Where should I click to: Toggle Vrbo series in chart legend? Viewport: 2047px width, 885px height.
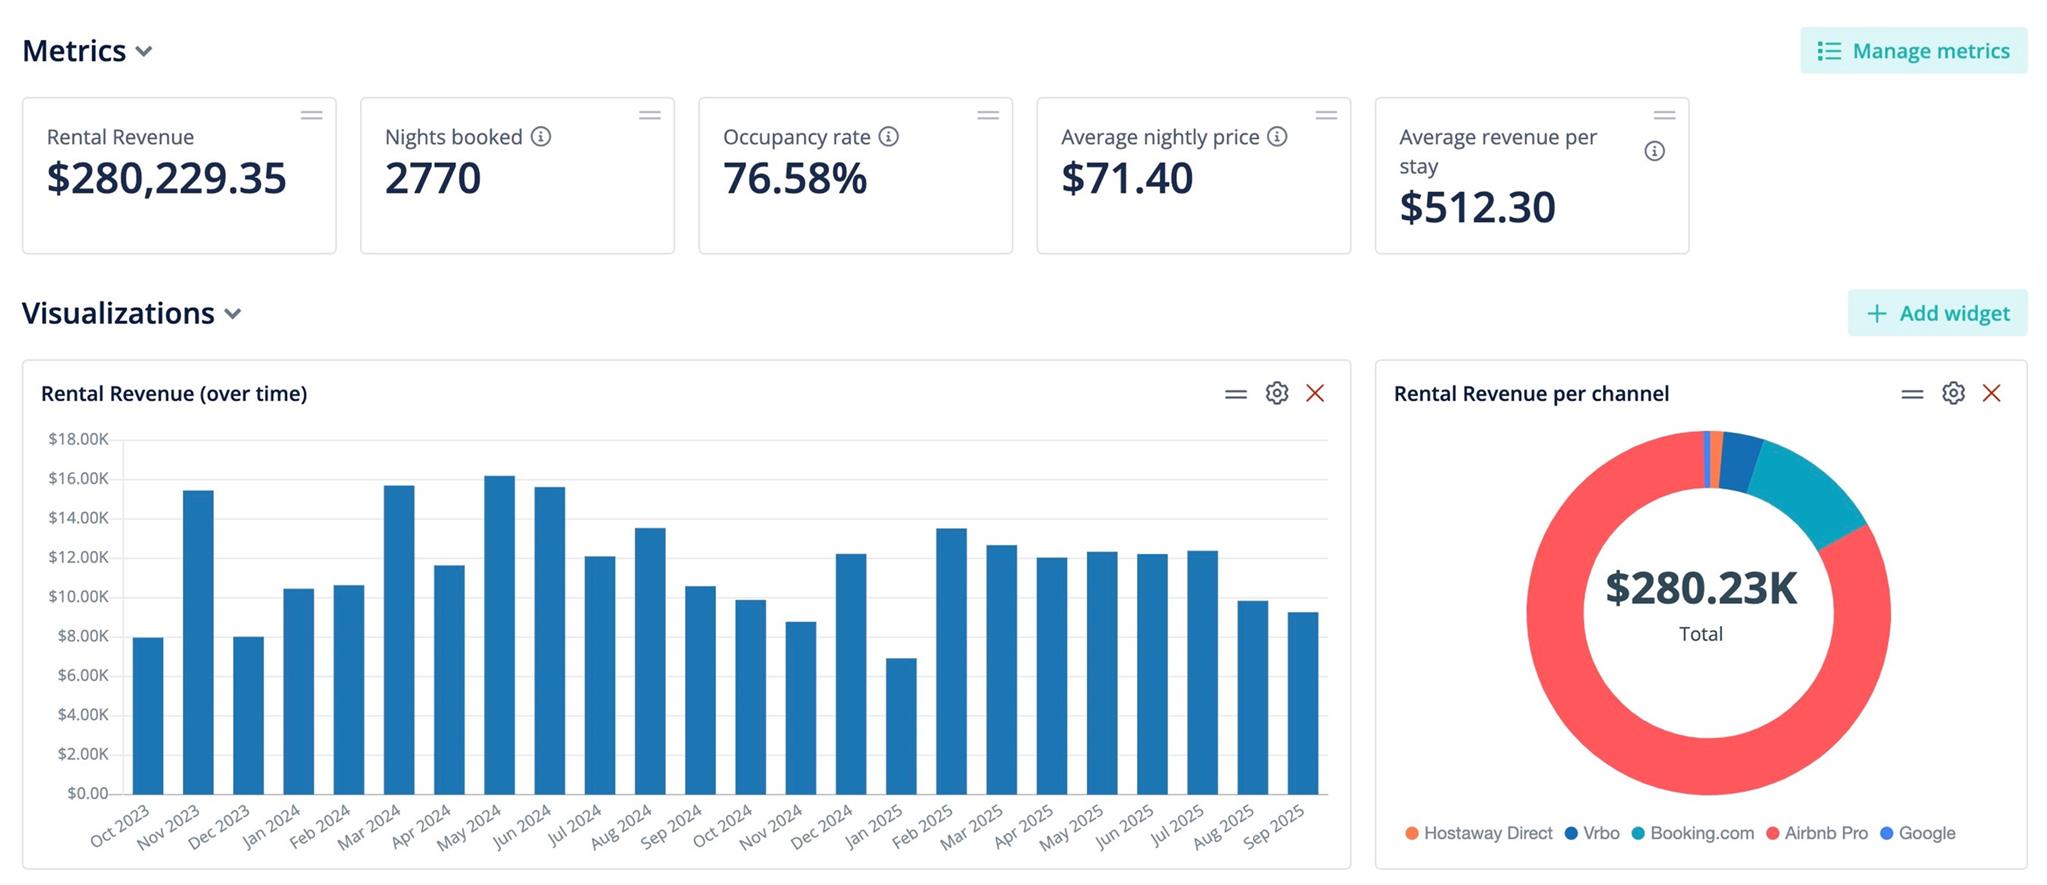(x=1592, y=833)
